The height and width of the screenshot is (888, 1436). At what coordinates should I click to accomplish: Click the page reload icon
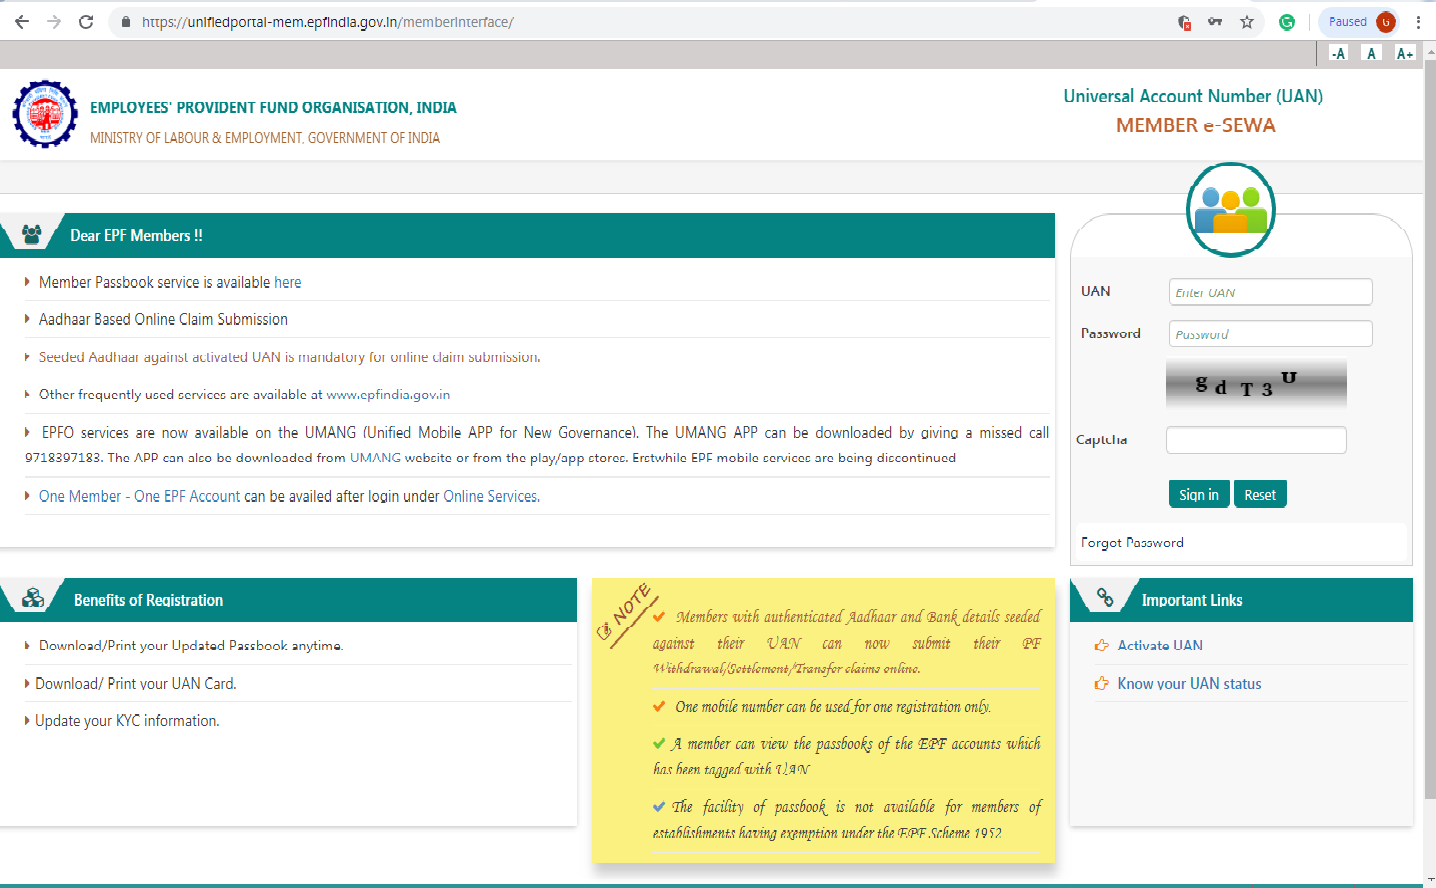[x=84, y=21]
